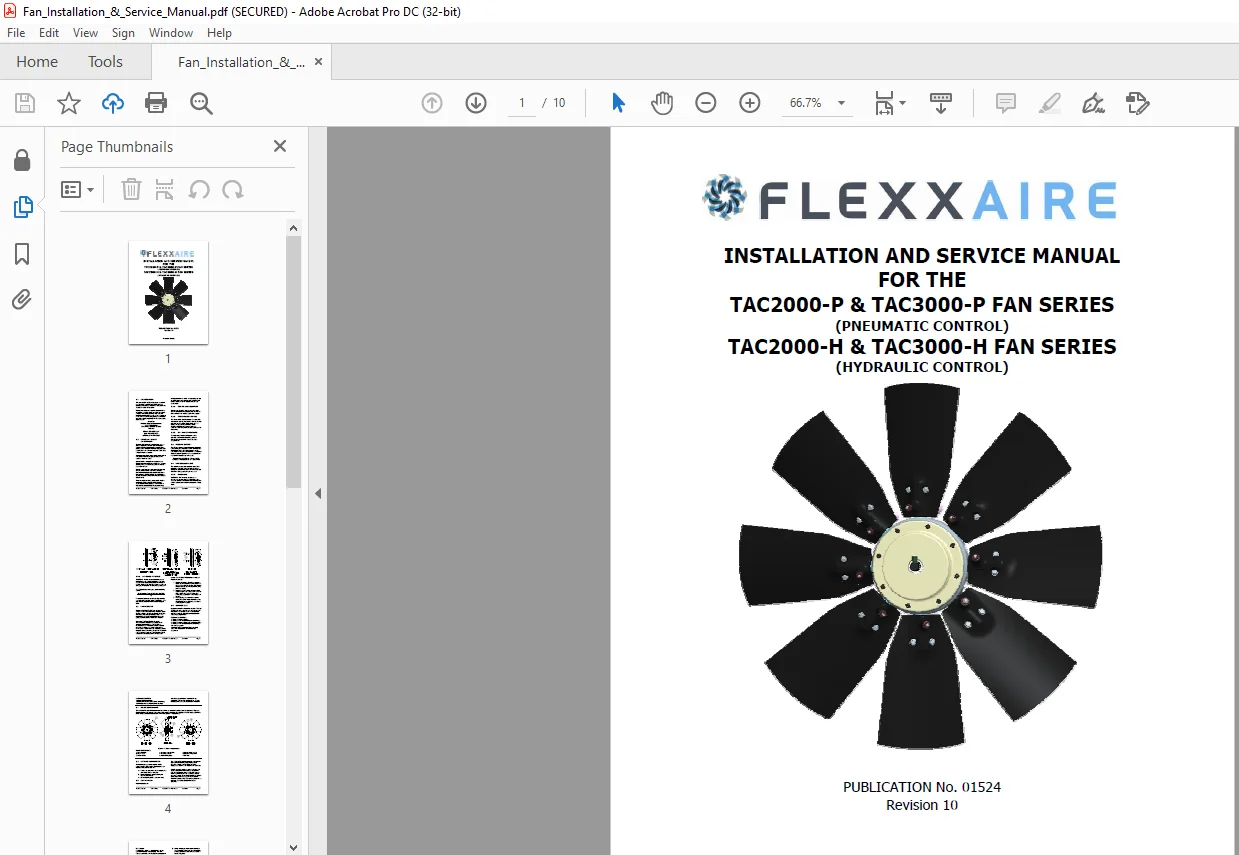Click the insert page break icon
This screenshot has width=1239, height=855.
pos(165,189)
